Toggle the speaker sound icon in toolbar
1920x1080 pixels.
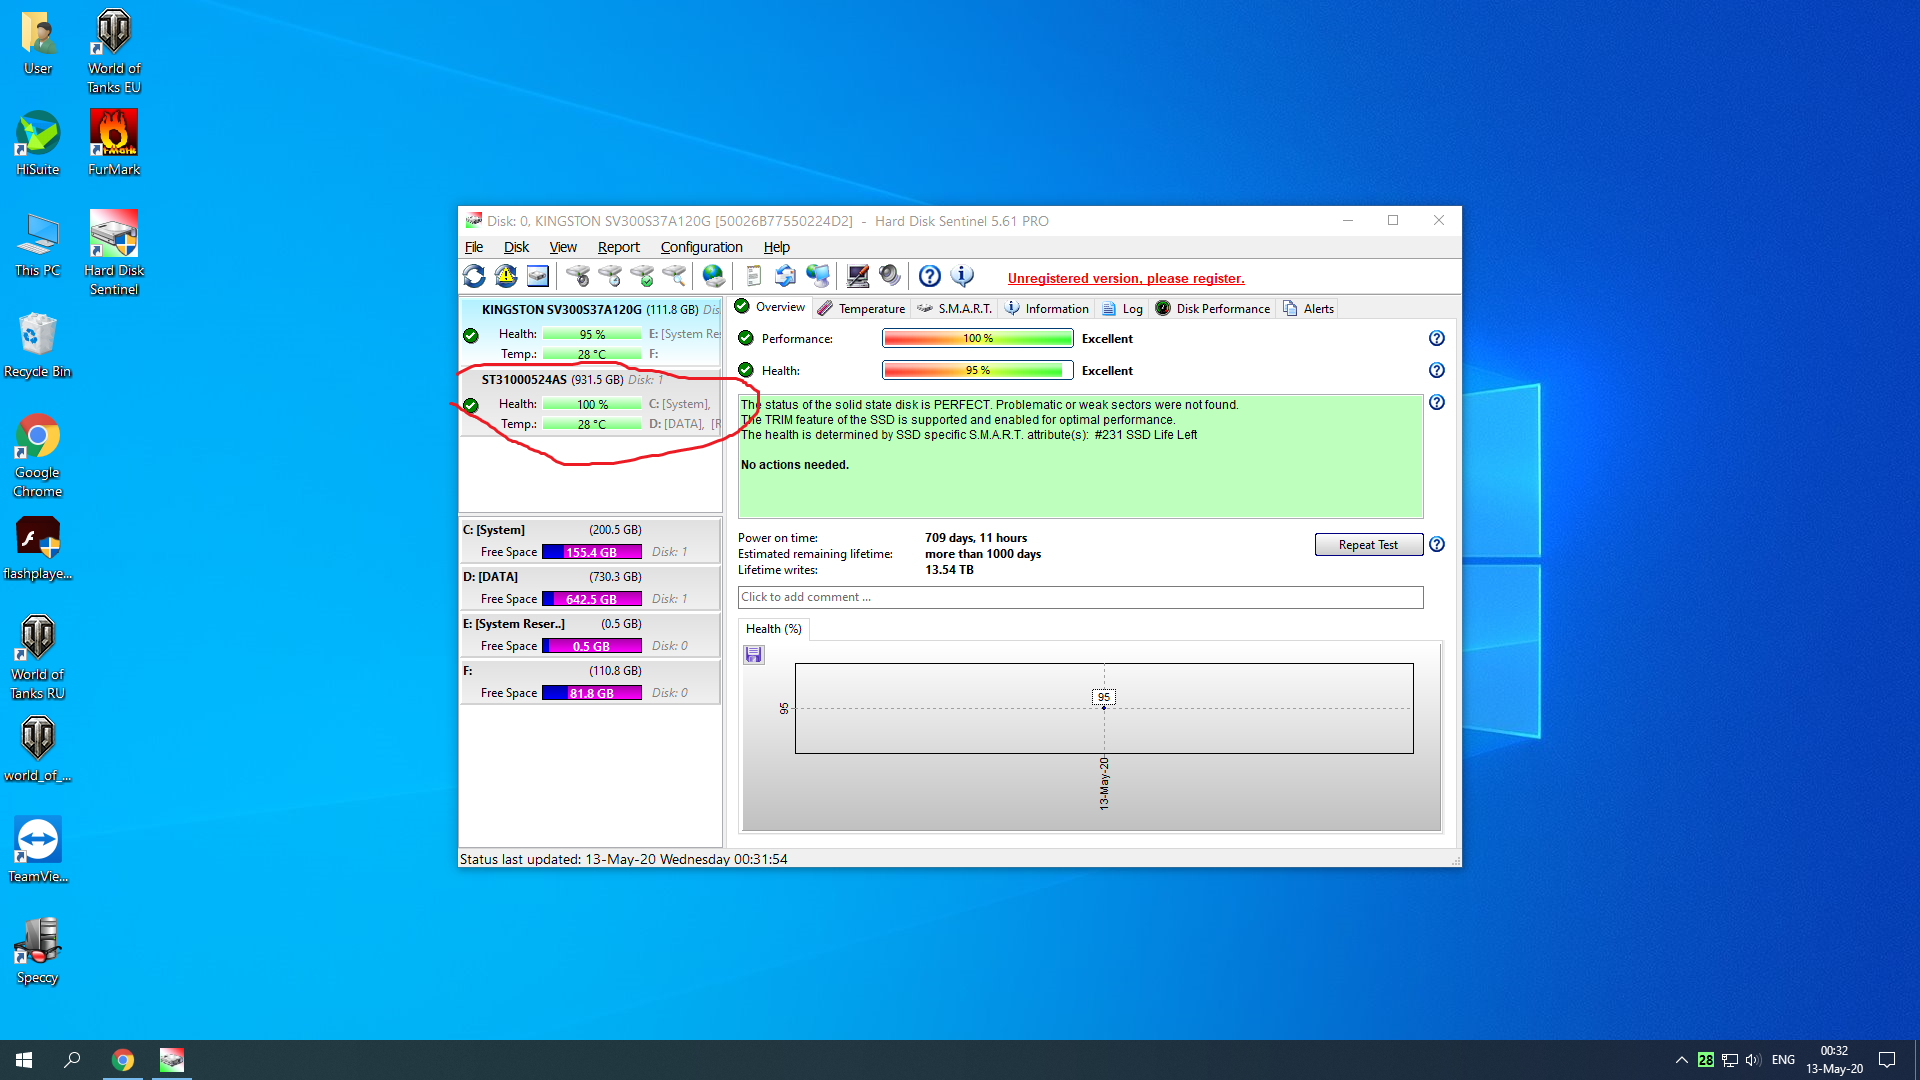[889, 276]
